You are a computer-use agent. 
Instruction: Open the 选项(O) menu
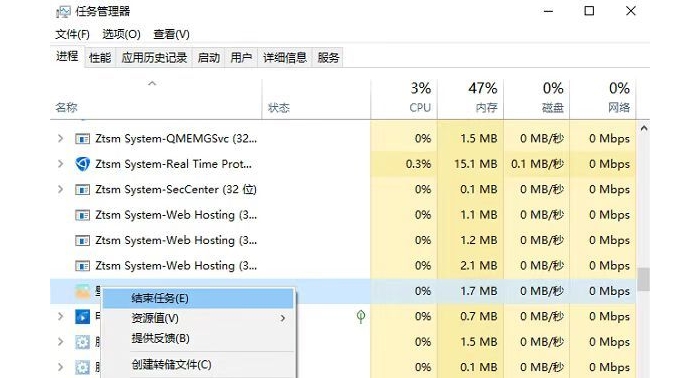coord(121,34)
